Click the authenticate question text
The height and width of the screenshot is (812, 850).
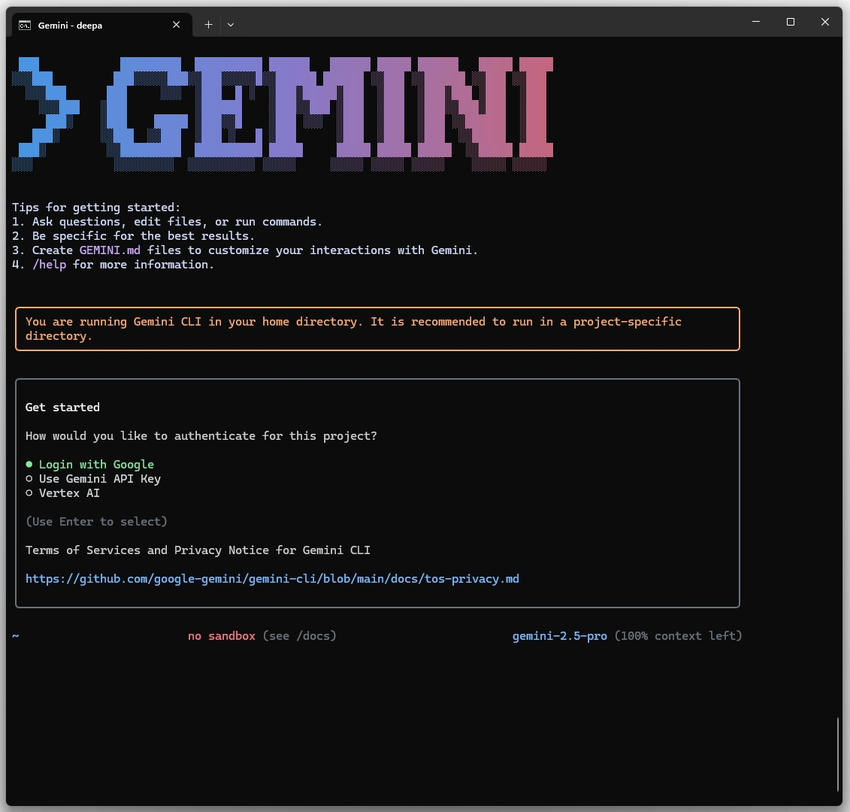pos(201,436)
